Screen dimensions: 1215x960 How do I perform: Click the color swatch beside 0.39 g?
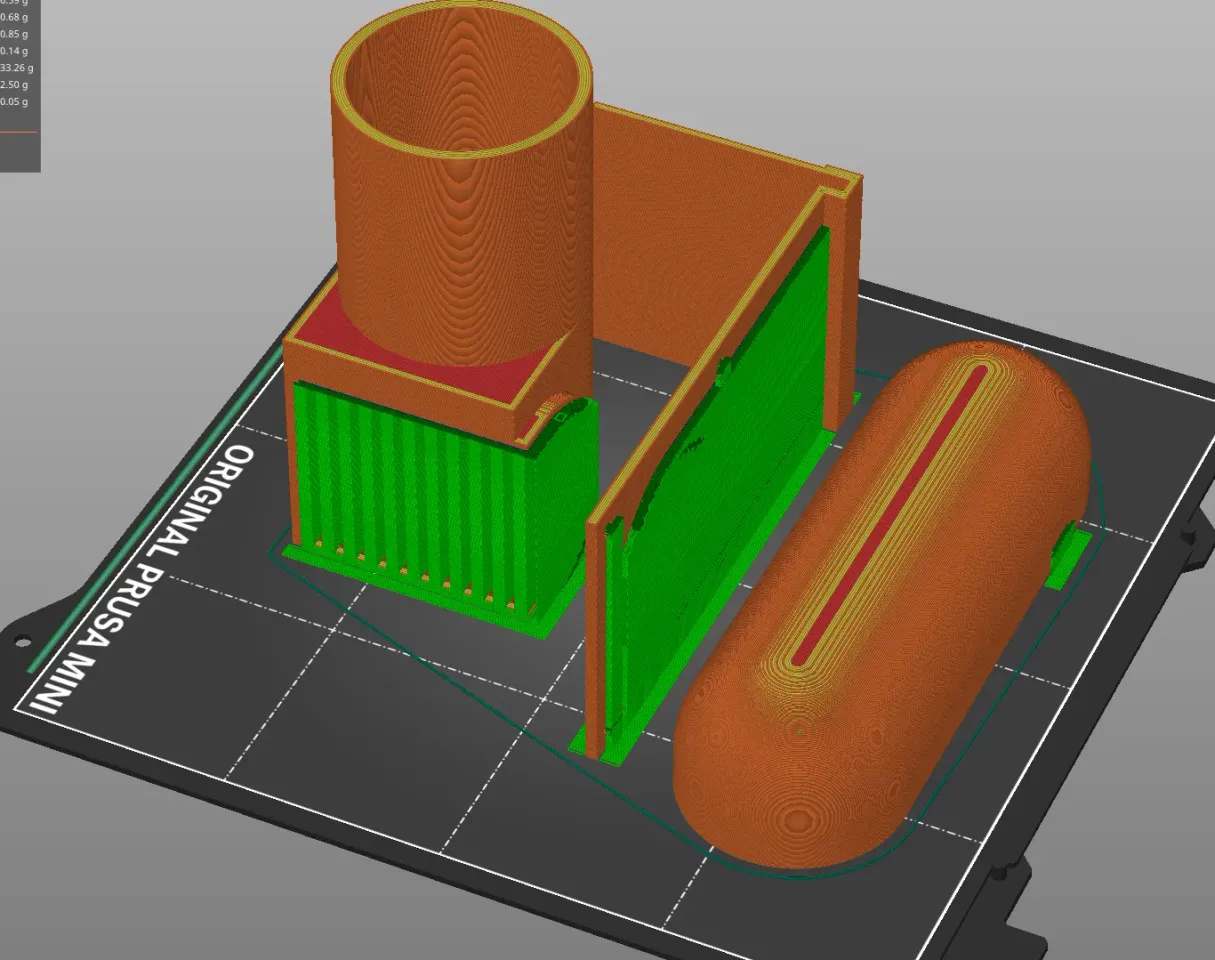click(x=3, y=4)
